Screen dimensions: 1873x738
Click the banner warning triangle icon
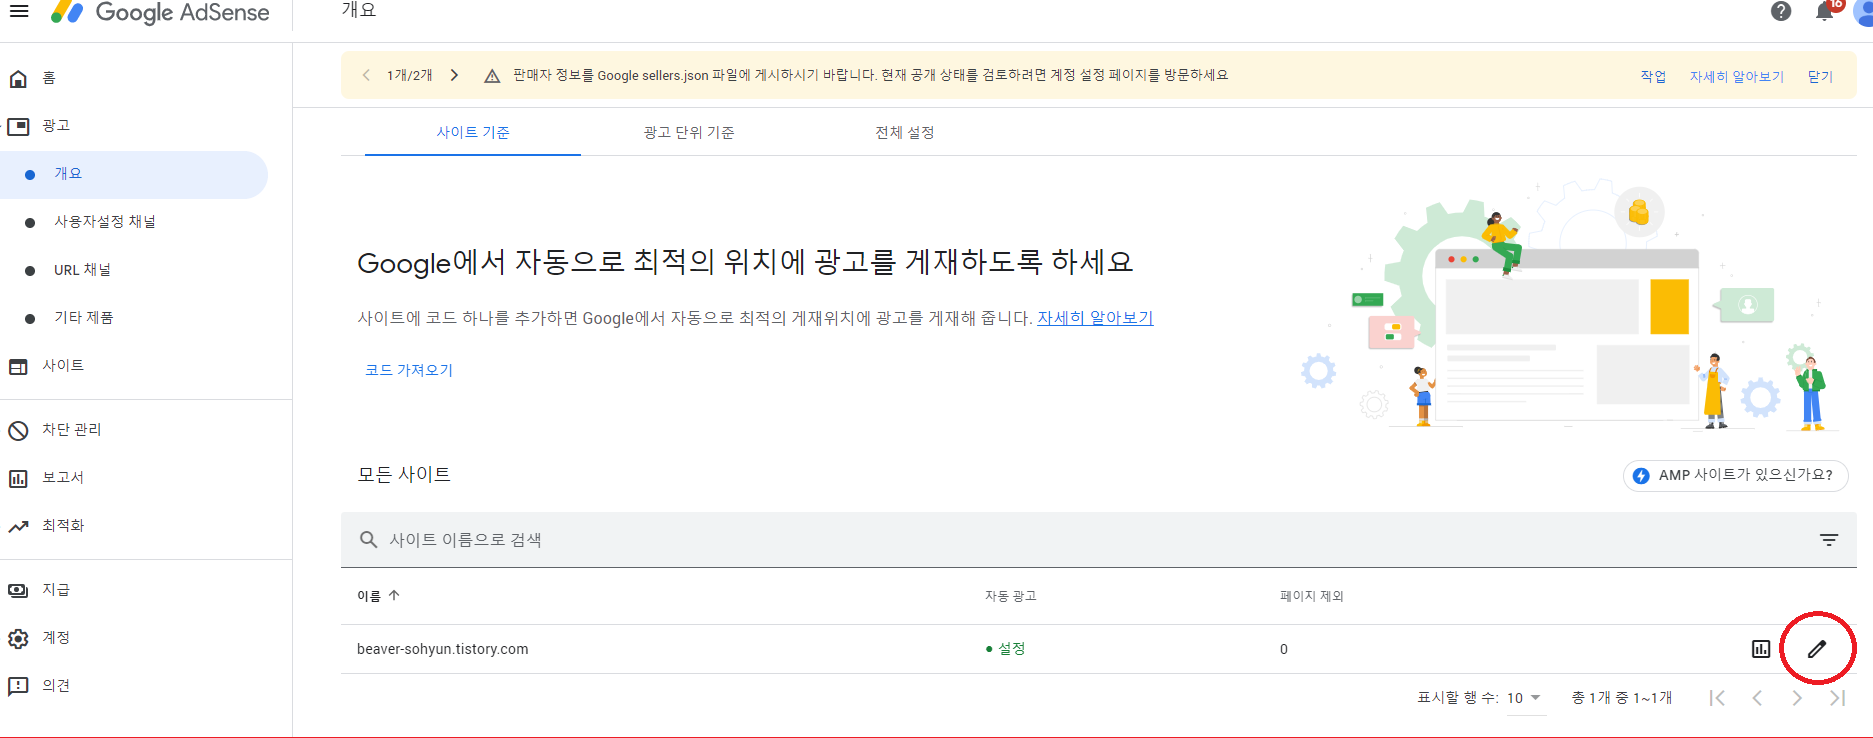pos(492,76)
